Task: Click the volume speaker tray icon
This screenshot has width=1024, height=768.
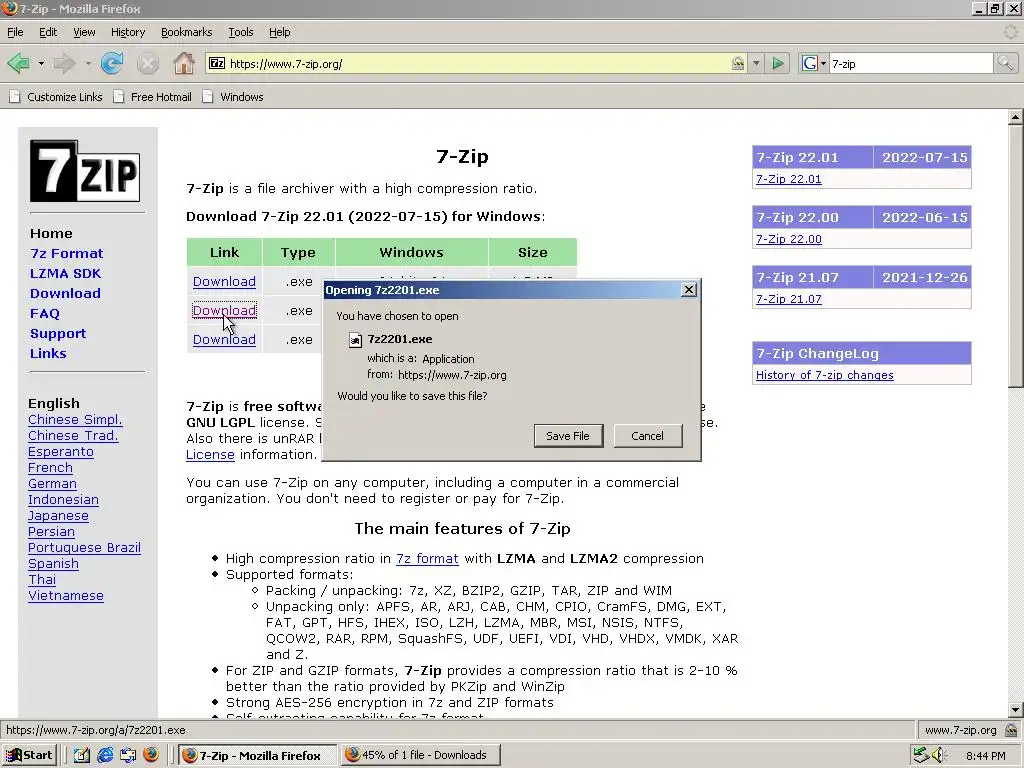Action: point(940,754)
